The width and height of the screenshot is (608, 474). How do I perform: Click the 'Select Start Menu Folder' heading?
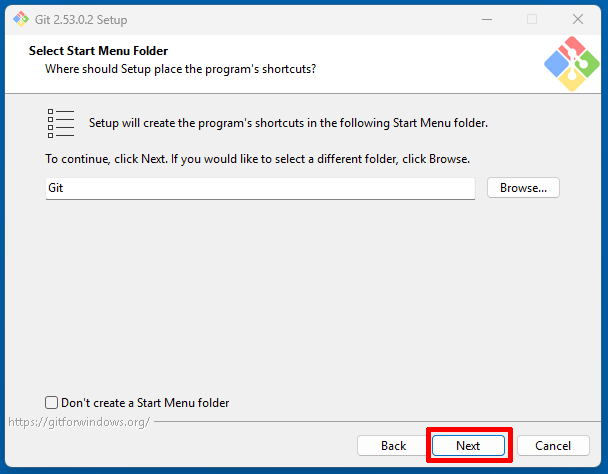click(98, 50)
